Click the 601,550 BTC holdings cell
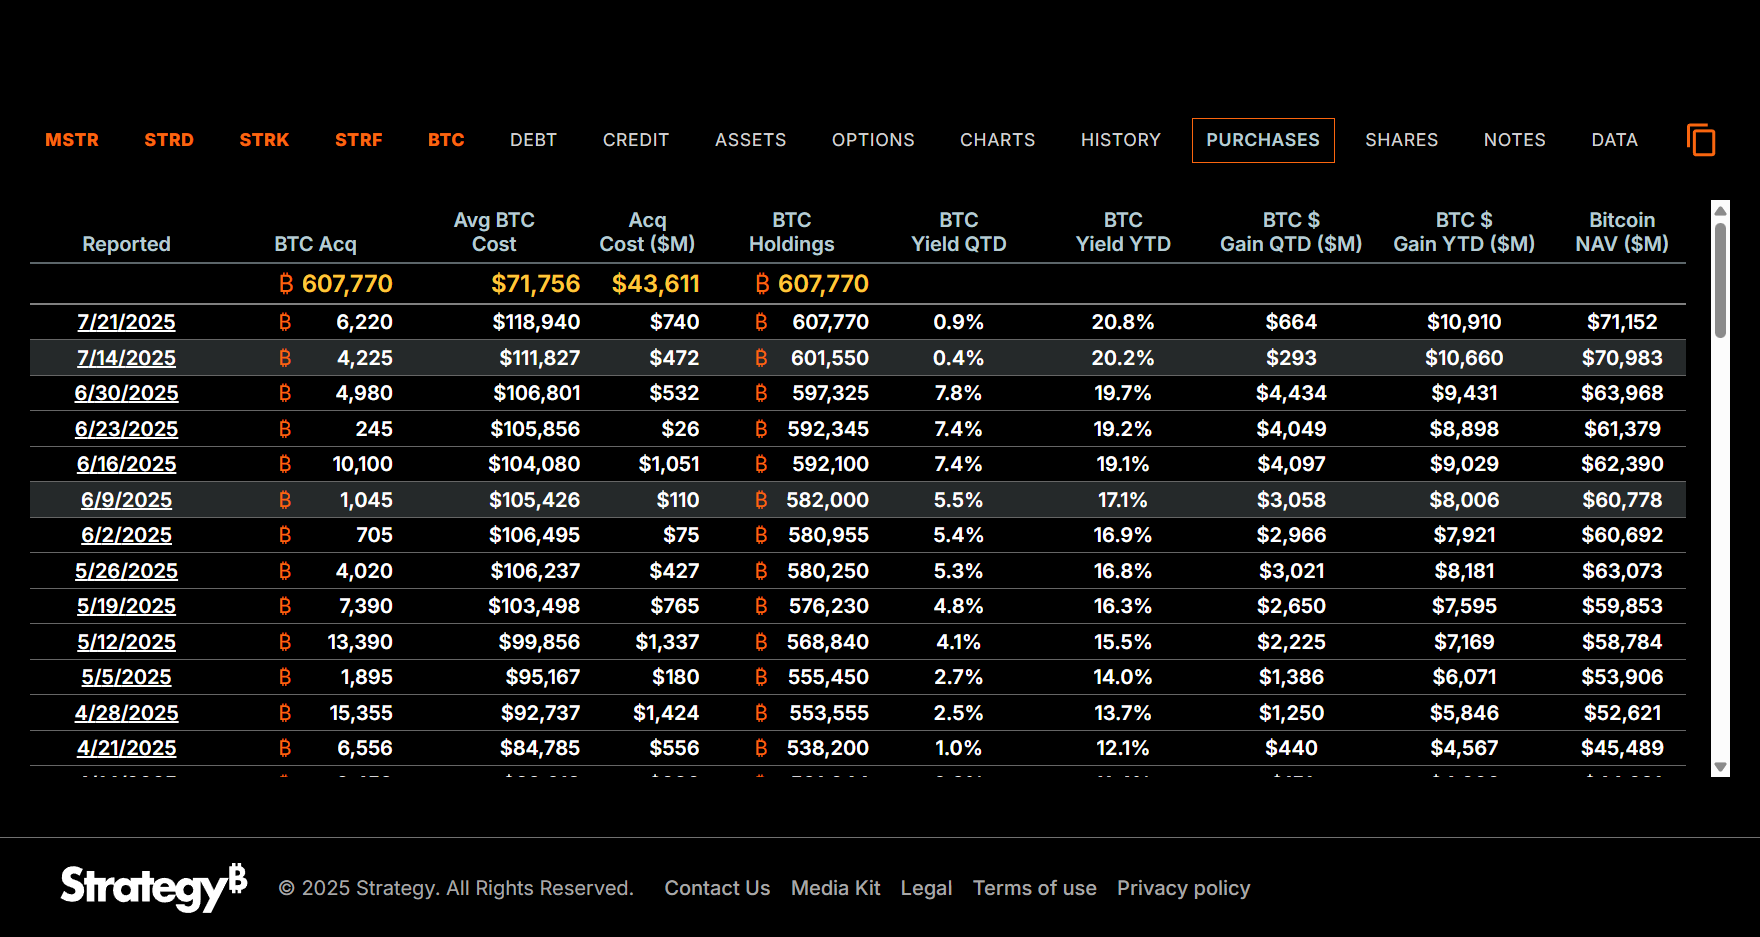The width and height of the screenshot is (1760, 937). (x=829, y=358)
